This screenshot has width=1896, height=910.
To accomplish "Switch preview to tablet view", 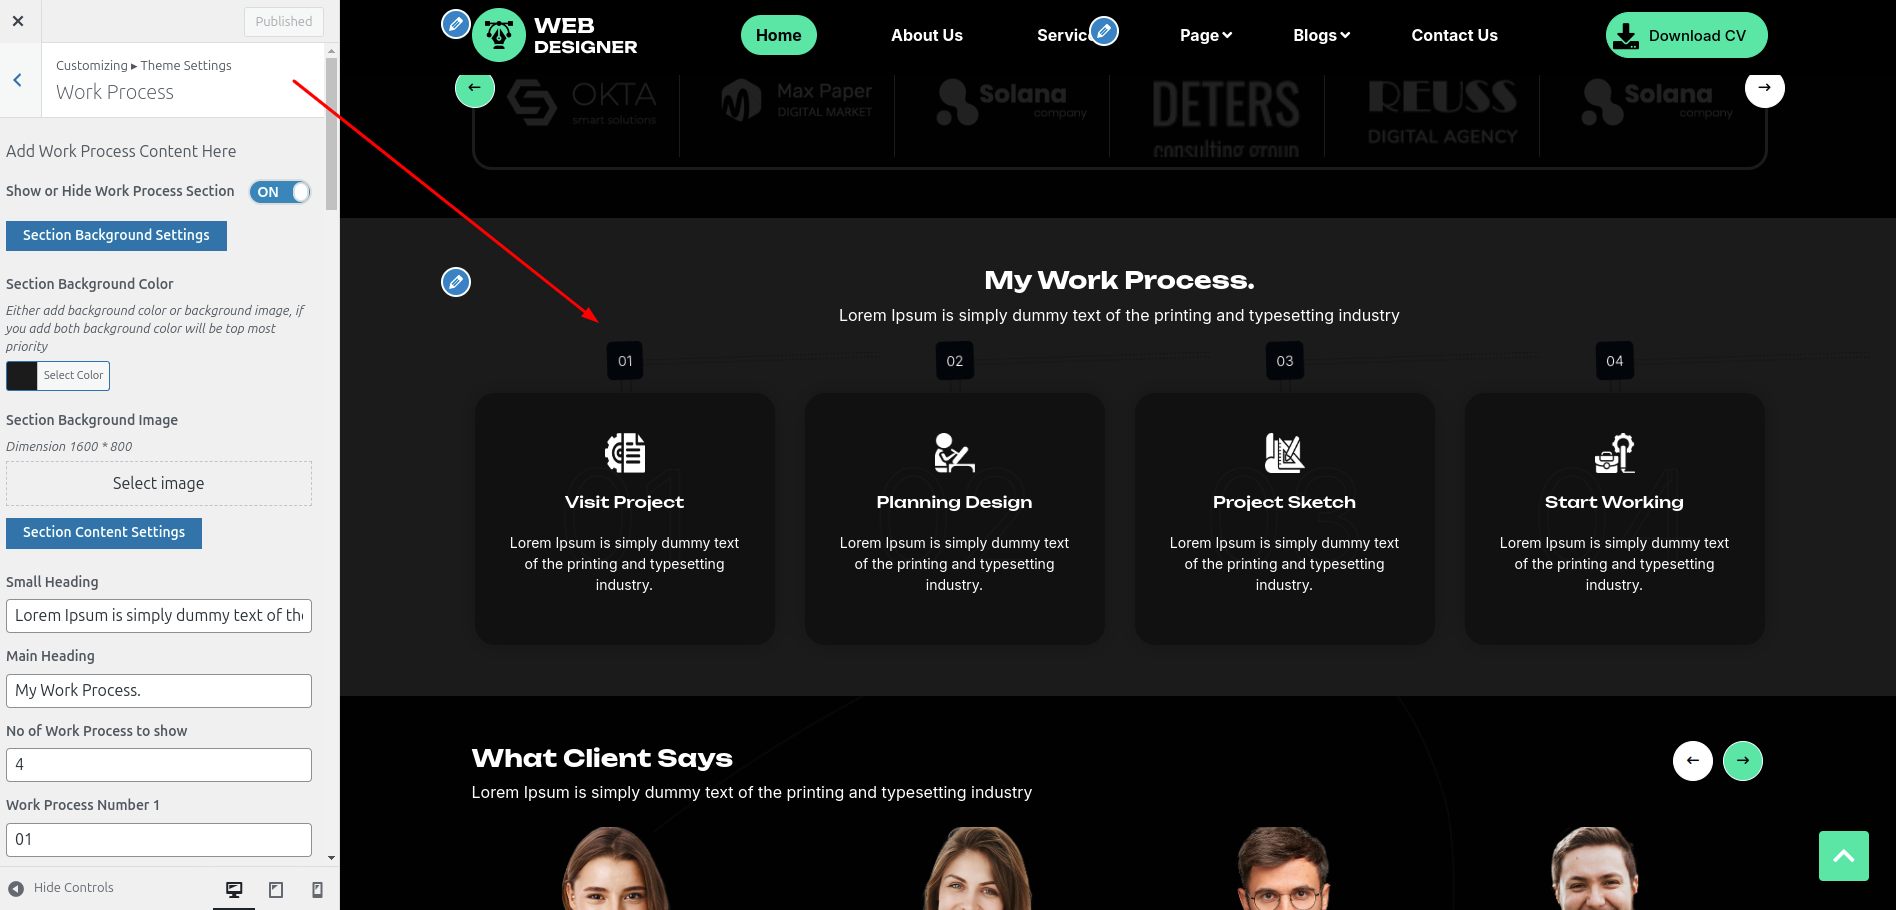I will [275, 887].
